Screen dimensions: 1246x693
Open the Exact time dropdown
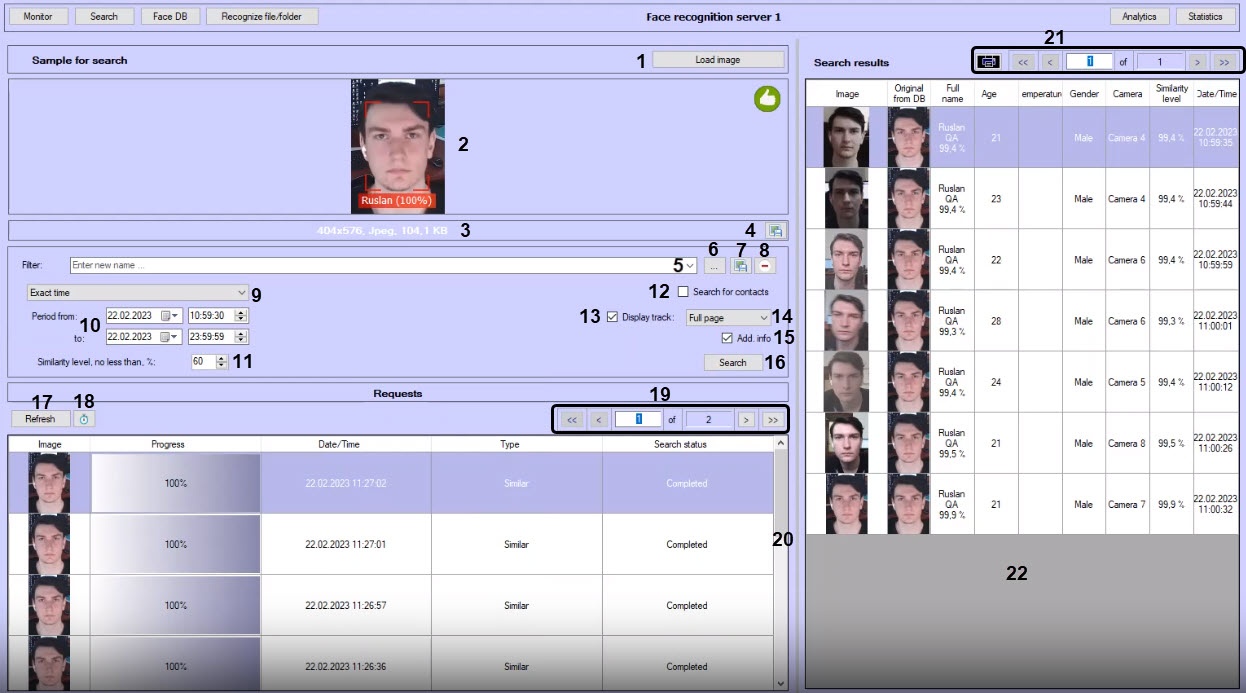[137, 292]
